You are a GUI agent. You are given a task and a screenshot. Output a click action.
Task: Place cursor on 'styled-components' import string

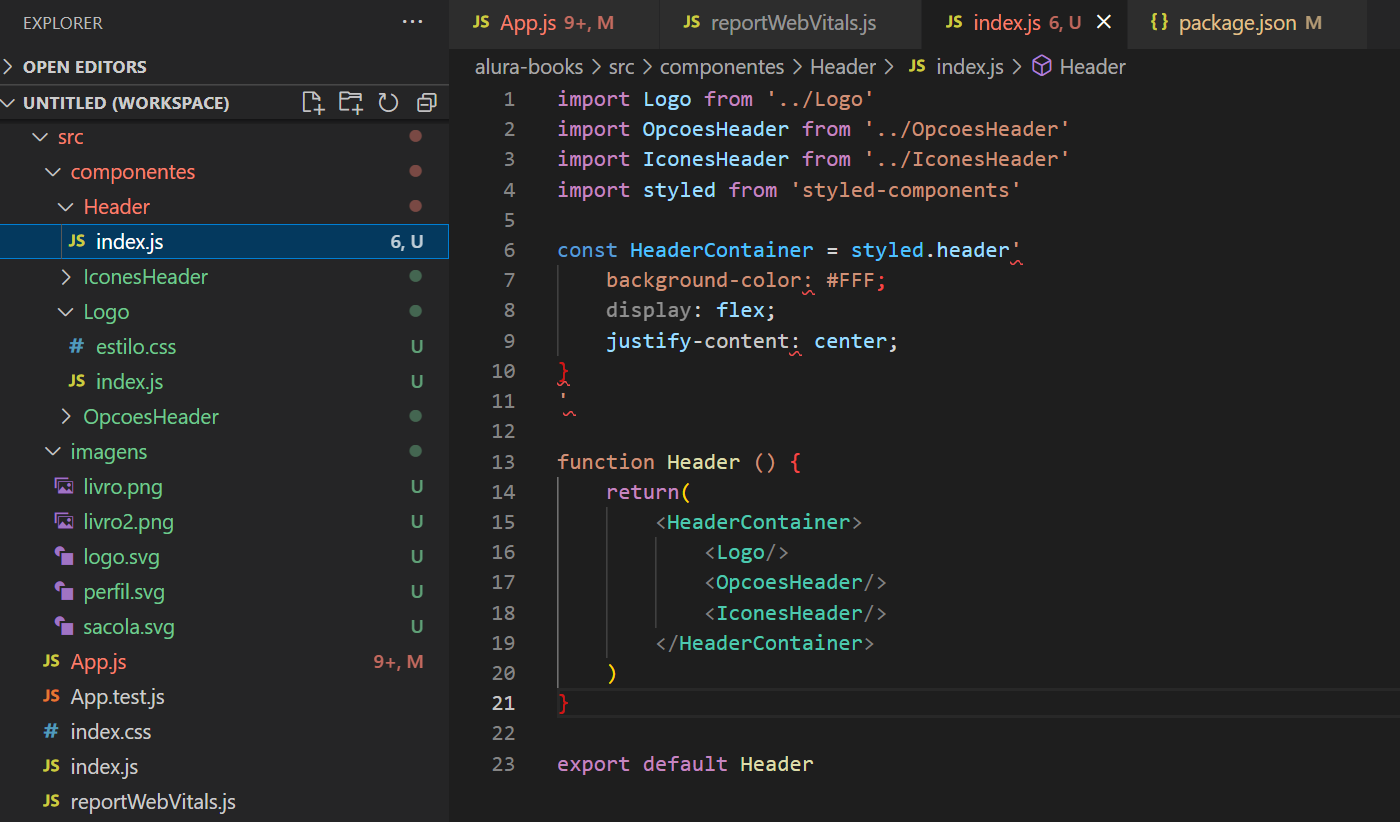[x=905, y=190]
